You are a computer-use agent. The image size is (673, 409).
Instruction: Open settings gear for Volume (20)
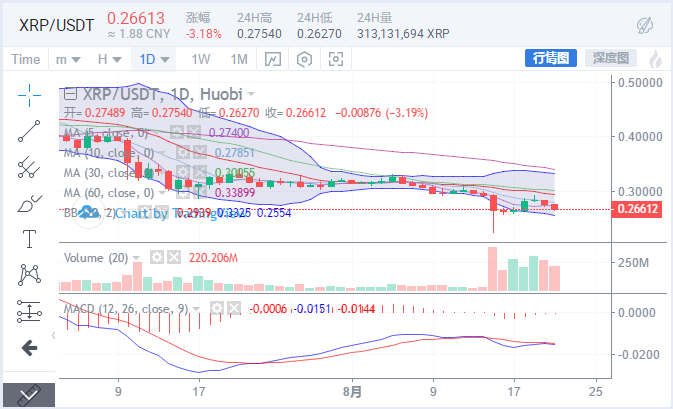pyautogui.click(x=157, y=258)
